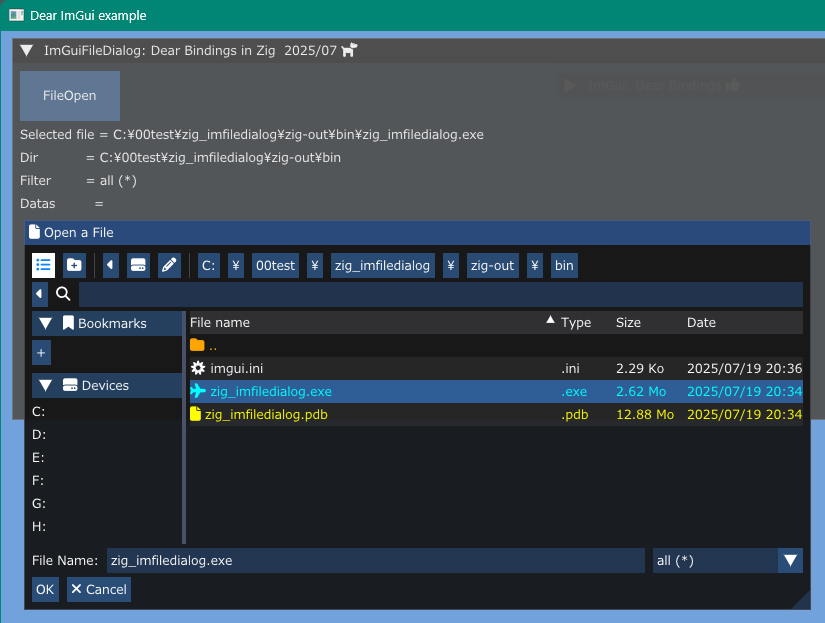Click the search magnifier icon

pos(63,294)
